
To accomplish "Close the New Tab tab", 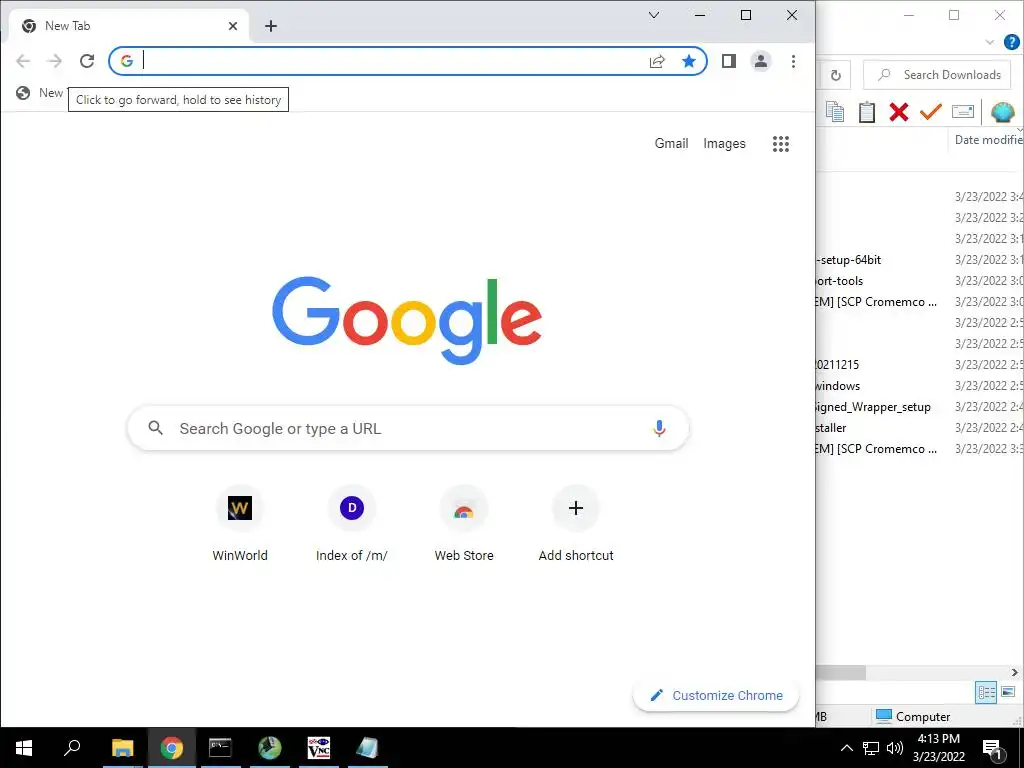I will pyautogui.click(x=233, y=26).
